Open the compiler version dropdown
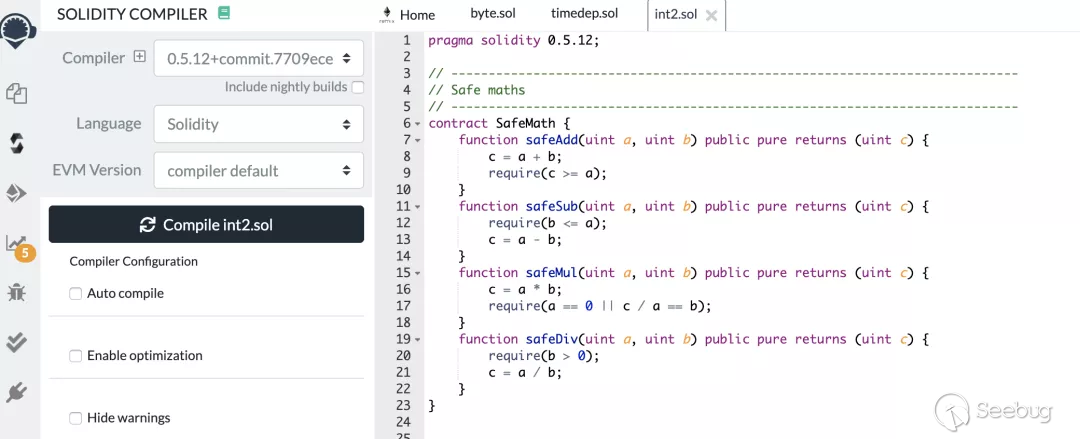 click(x=258, y=58)
